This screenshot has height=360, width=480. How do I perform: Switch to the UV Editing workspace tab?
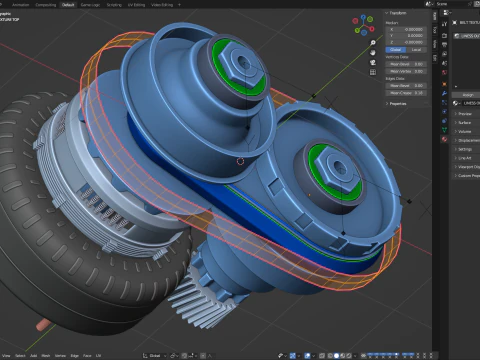coord(136,5)
